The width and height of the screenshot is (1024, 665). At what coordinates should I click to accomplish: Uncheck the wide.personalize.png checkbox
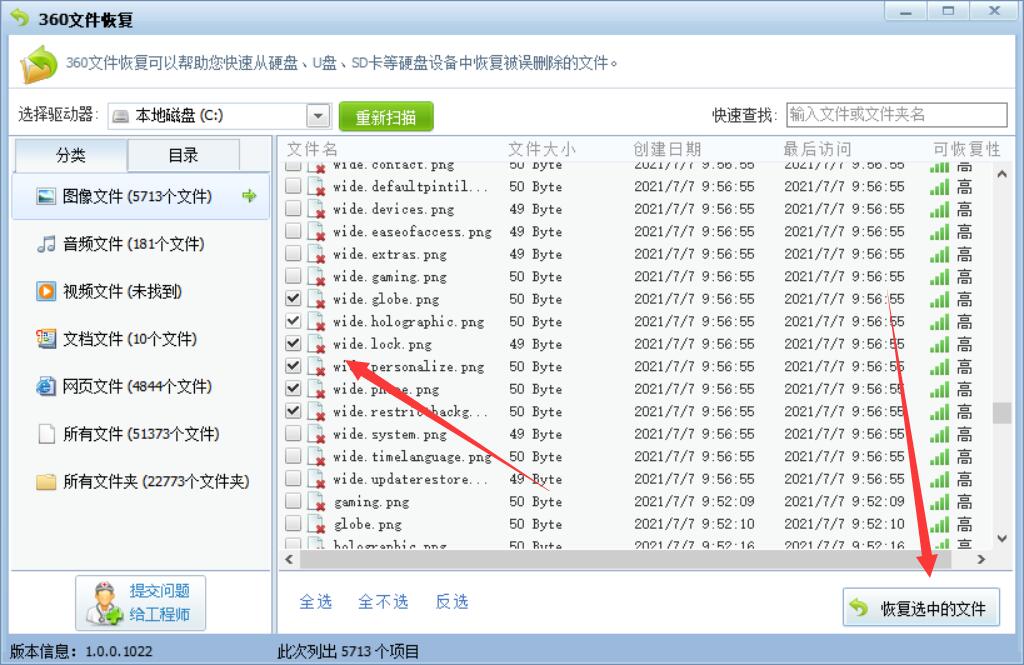click(293, 366)
